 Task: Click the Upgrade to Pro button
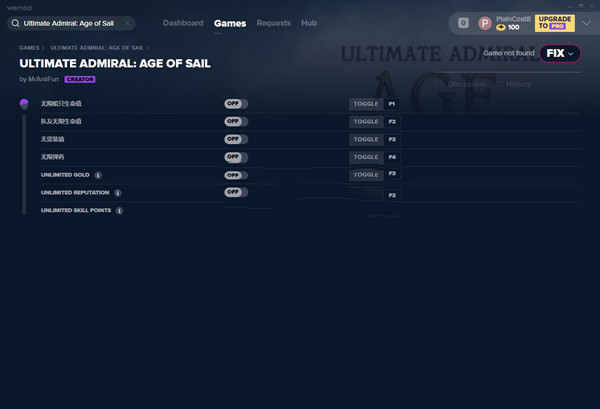point(554,23)
